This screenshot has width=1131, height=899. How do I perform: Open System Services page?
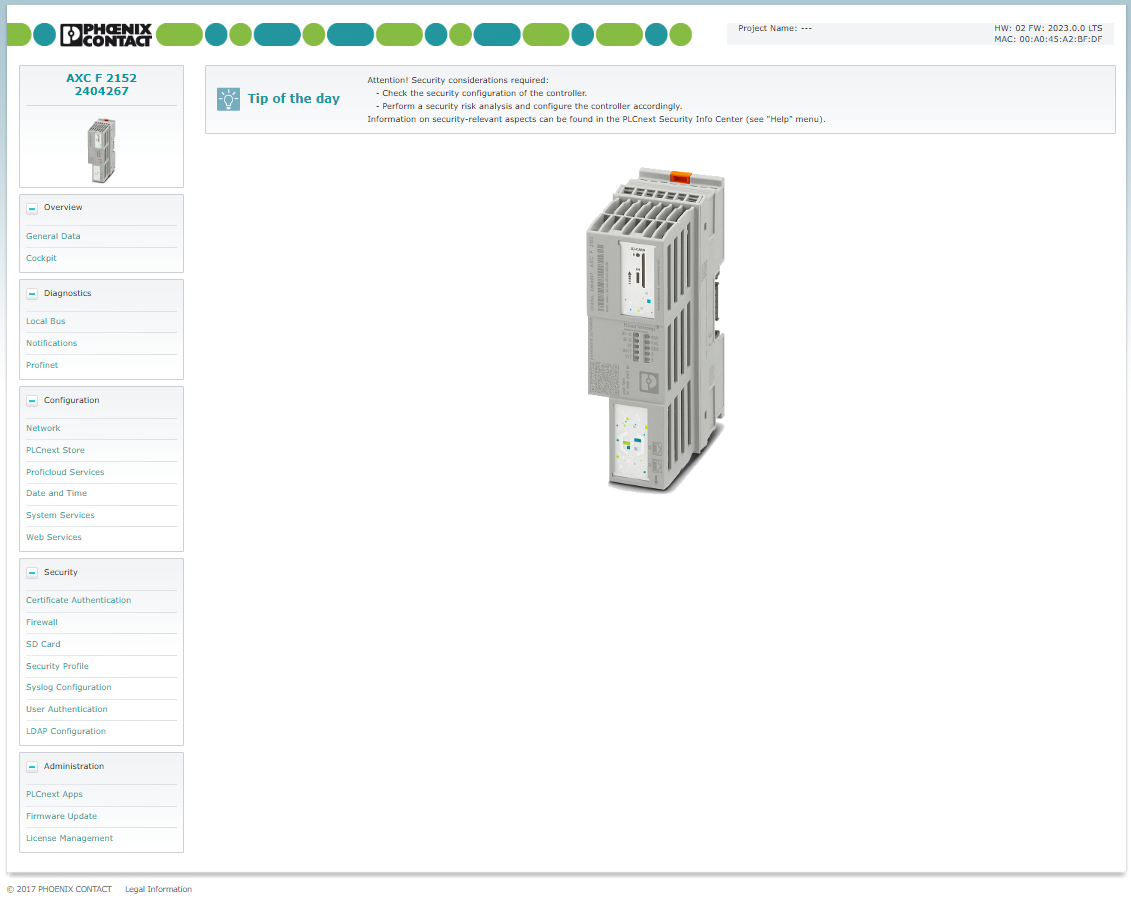coord(61,515)
